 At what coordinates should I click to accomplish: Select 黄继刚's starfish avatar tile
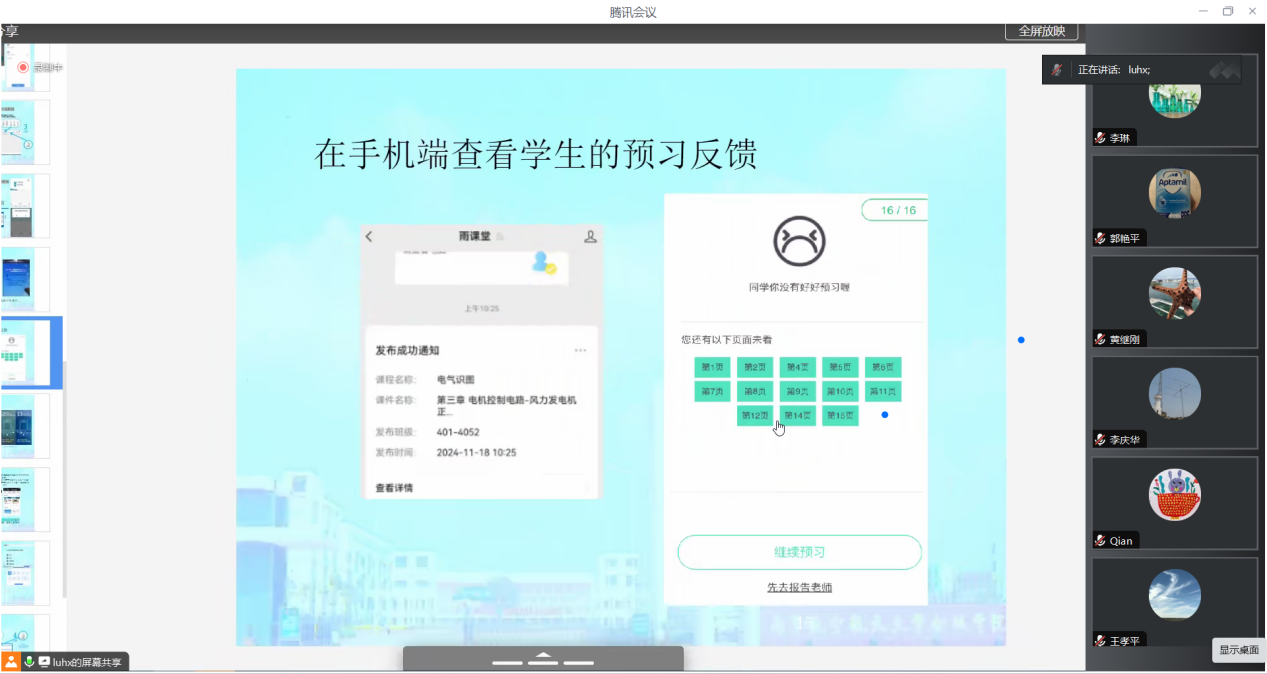(1175, 293)
